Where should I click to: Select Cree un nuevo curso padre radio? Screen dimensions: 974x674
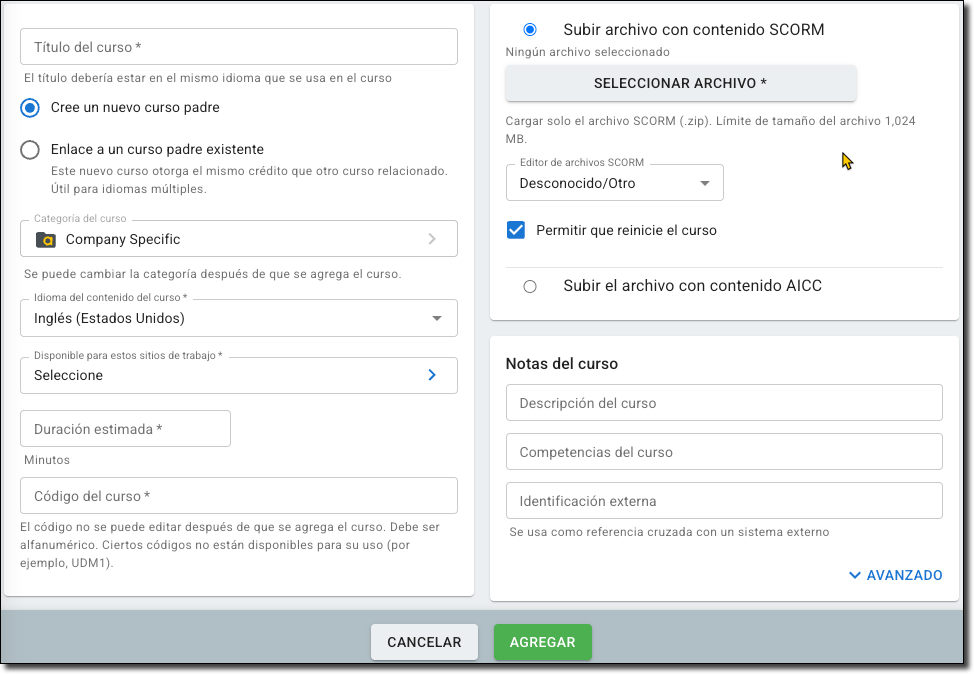30,107
